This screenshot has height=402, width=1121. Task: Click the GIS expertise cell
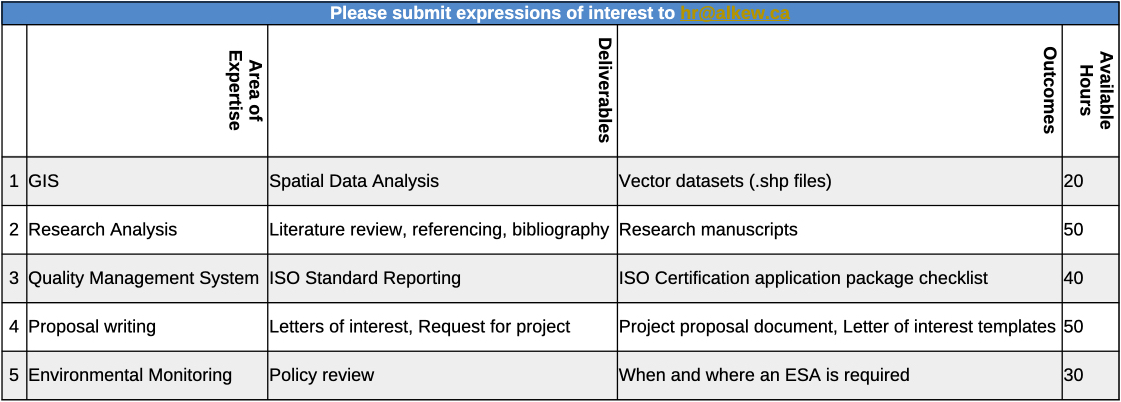[x=147, y=182]
